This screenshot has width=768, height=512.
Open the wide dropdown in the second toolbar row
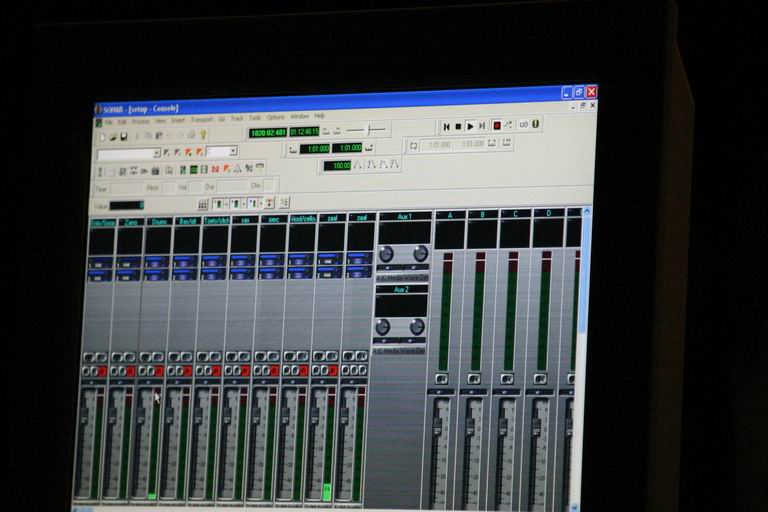click(128, 154)
